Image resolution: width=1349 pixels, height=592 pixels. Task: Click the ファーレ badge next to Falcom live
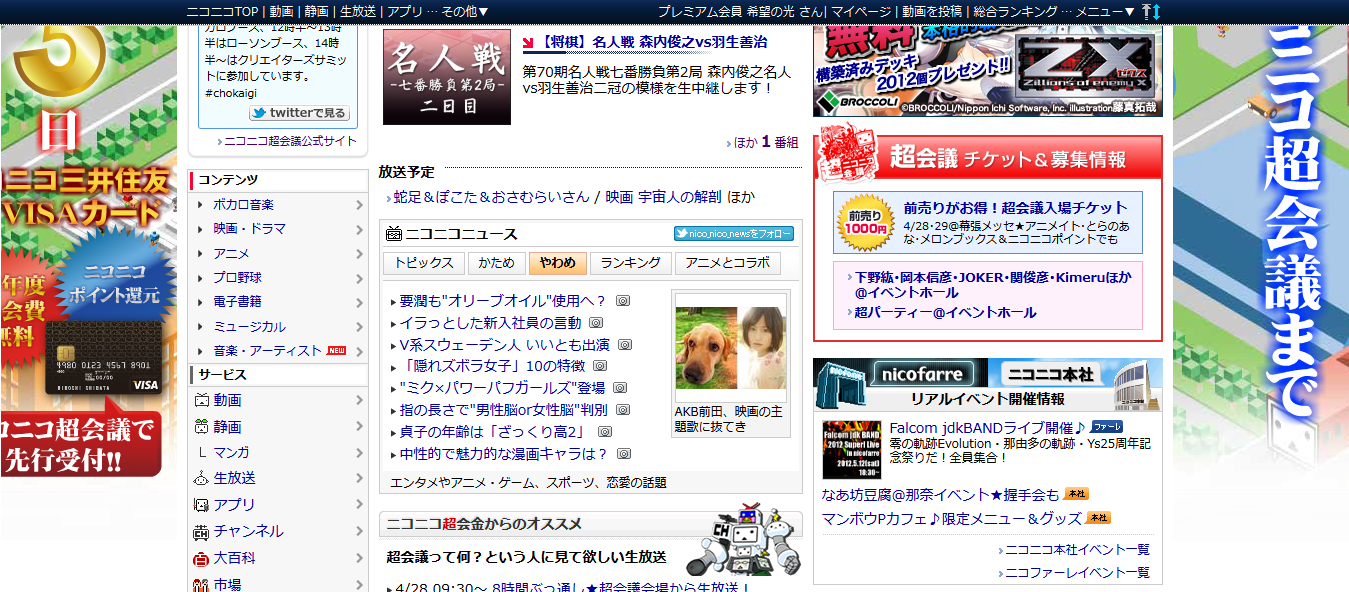pos(1106,426)
